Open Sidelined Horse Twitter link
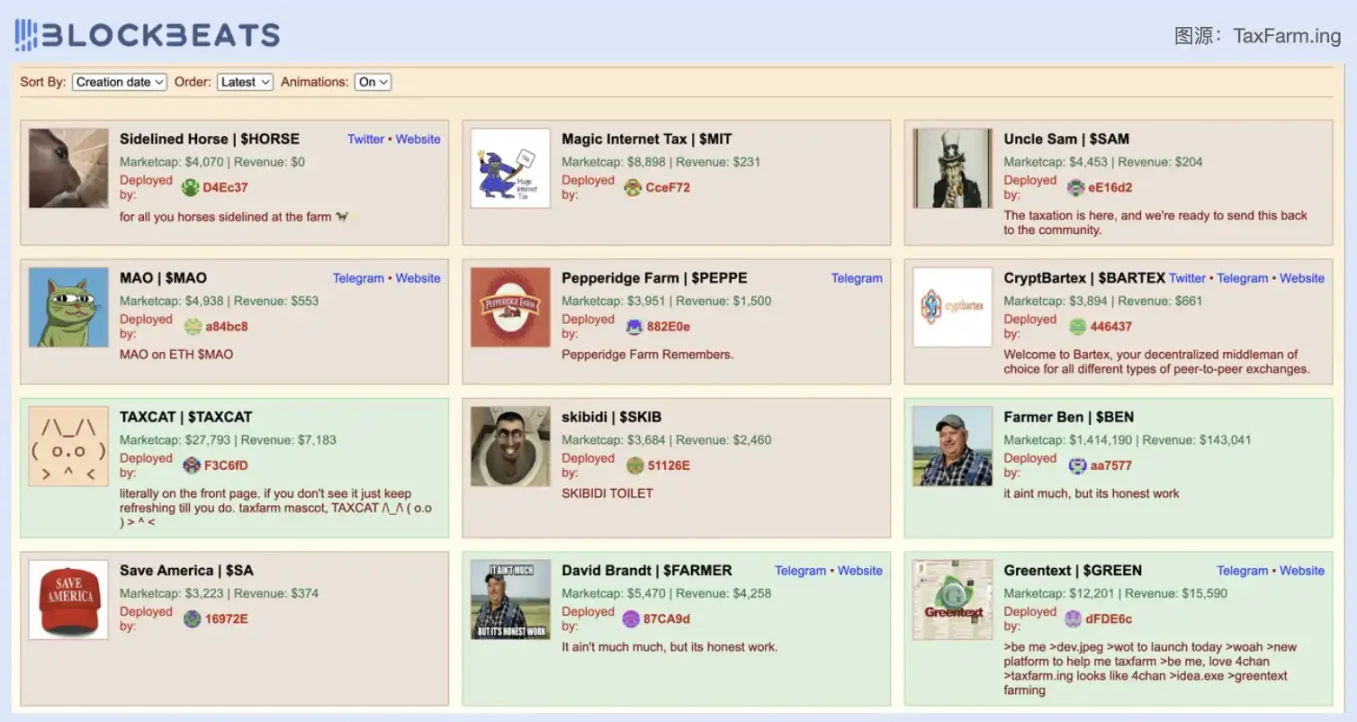The height and width of the screenshot is (722, 1357). (365, 139)
